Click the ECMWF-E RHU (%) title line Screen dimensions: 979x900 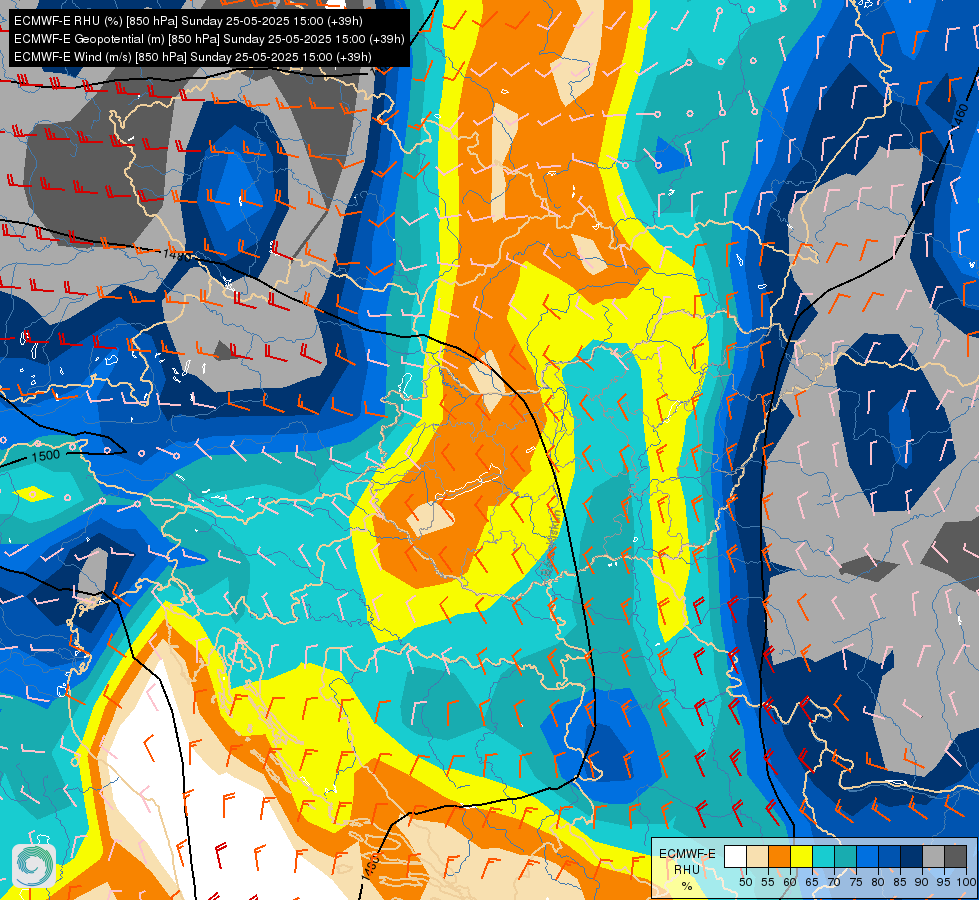188,21
